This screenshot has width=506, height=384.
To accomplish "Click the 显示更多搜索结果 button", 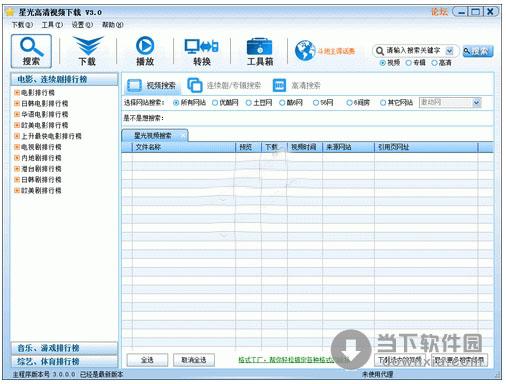I will 459,360.
